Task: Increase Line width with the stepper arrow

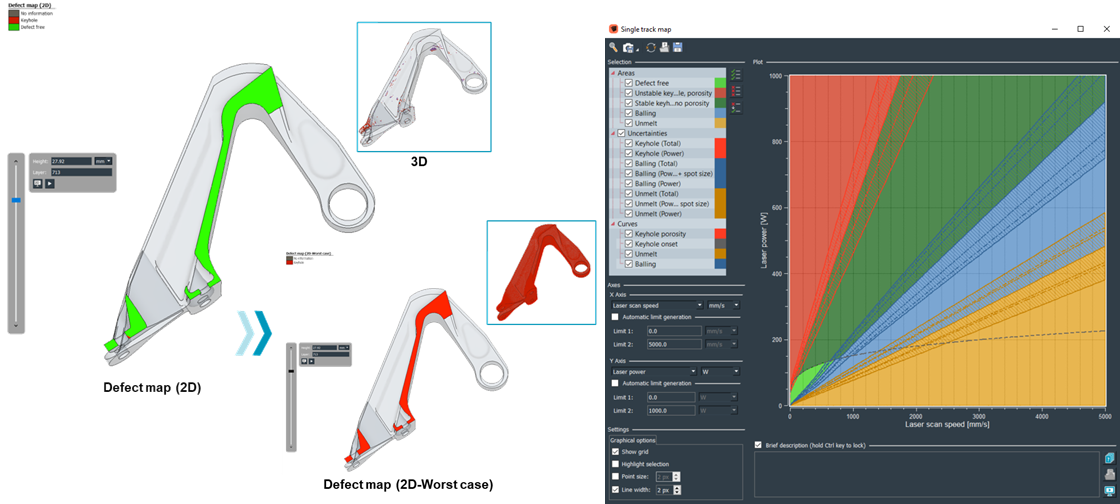Action: (677, 488)
